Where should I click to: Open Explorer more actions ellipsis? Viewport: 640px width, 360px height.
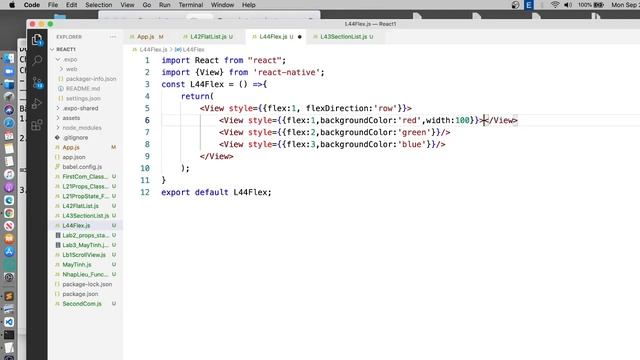tap(113, 37)
